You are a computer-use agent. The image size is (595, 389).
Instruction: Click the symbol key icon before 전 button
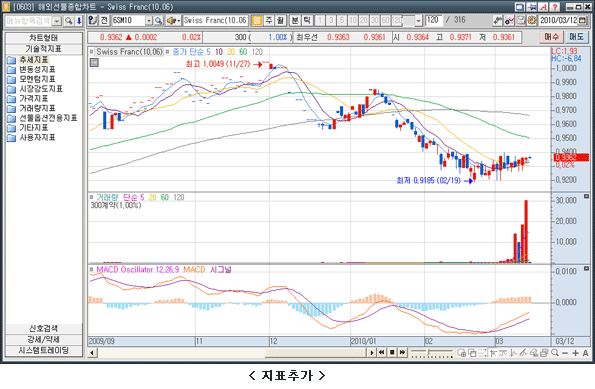click(92, 20)
